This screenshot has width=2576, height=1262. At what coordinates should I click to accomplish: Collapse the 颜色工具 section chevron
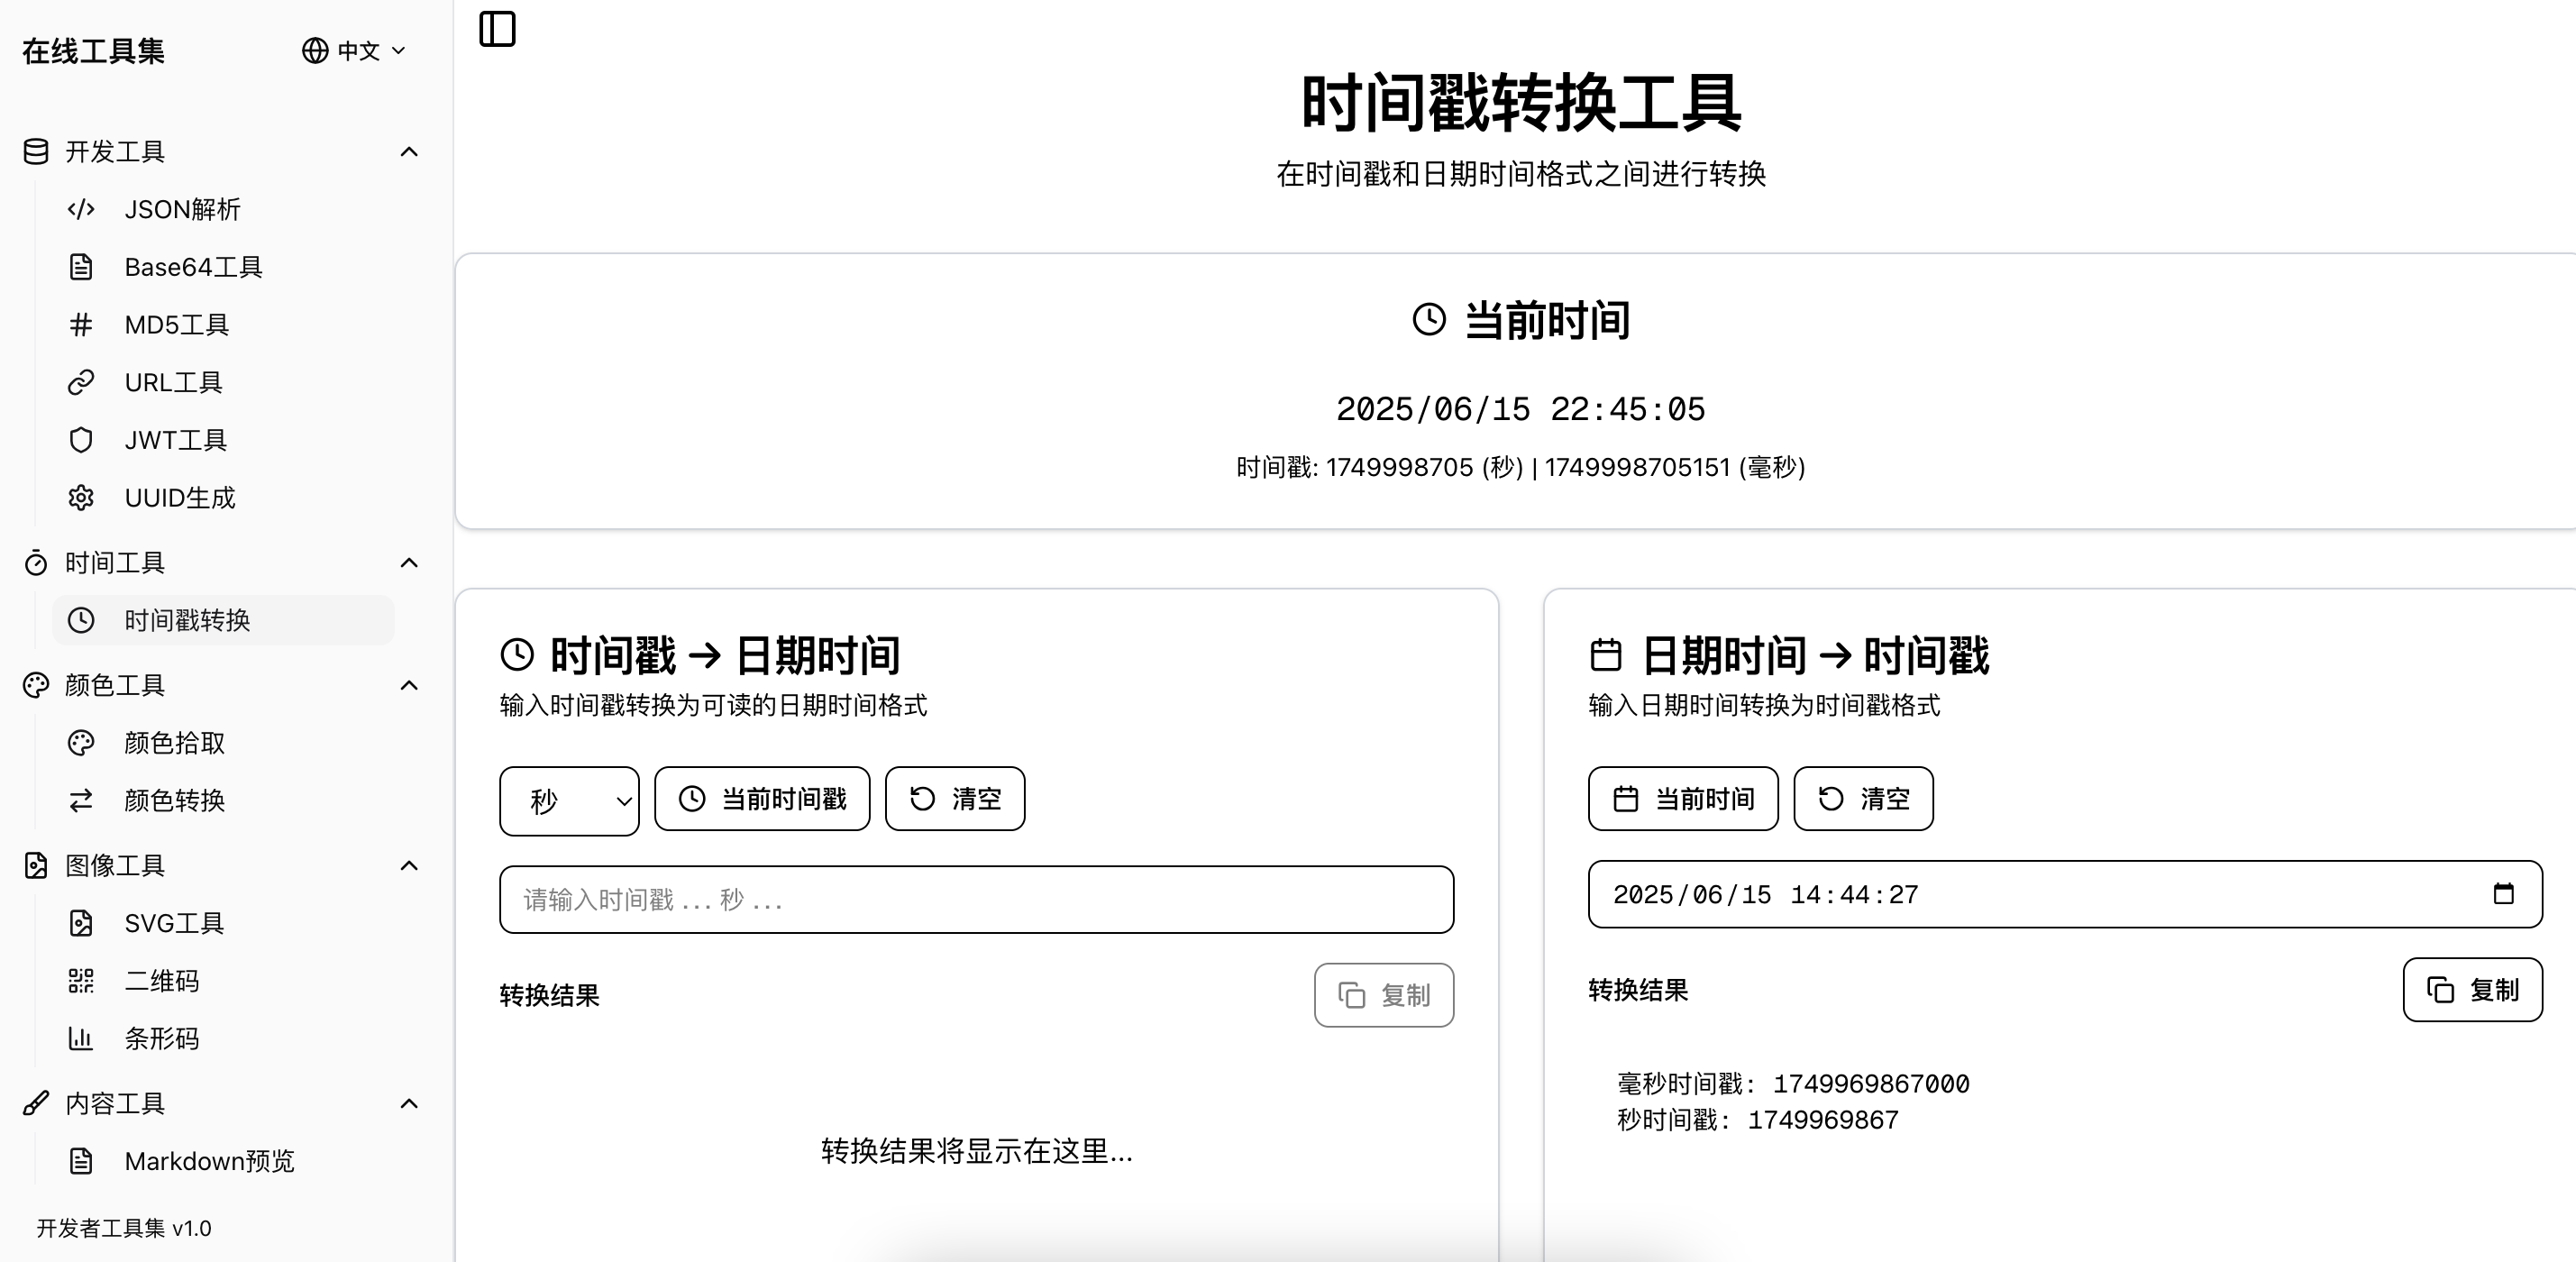pyautogui.click(x=409, y=686)
